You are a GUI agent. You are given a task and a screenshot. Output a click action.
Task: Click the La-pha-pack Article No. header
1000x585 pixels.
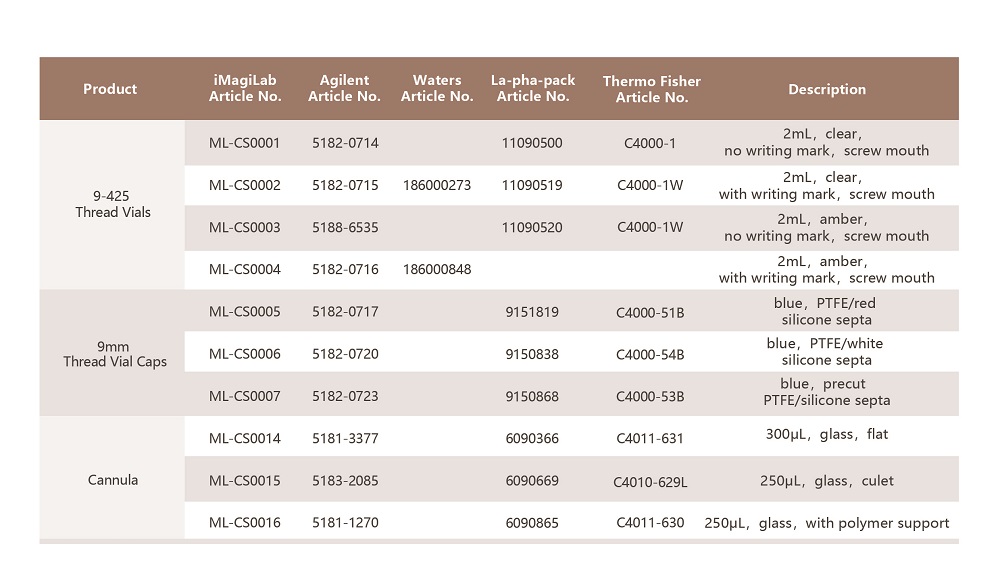pos(532,89)
